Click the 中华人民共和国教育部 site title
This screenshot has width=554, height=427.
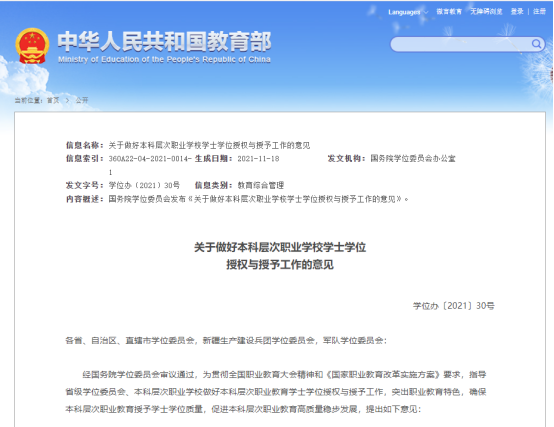164,41
